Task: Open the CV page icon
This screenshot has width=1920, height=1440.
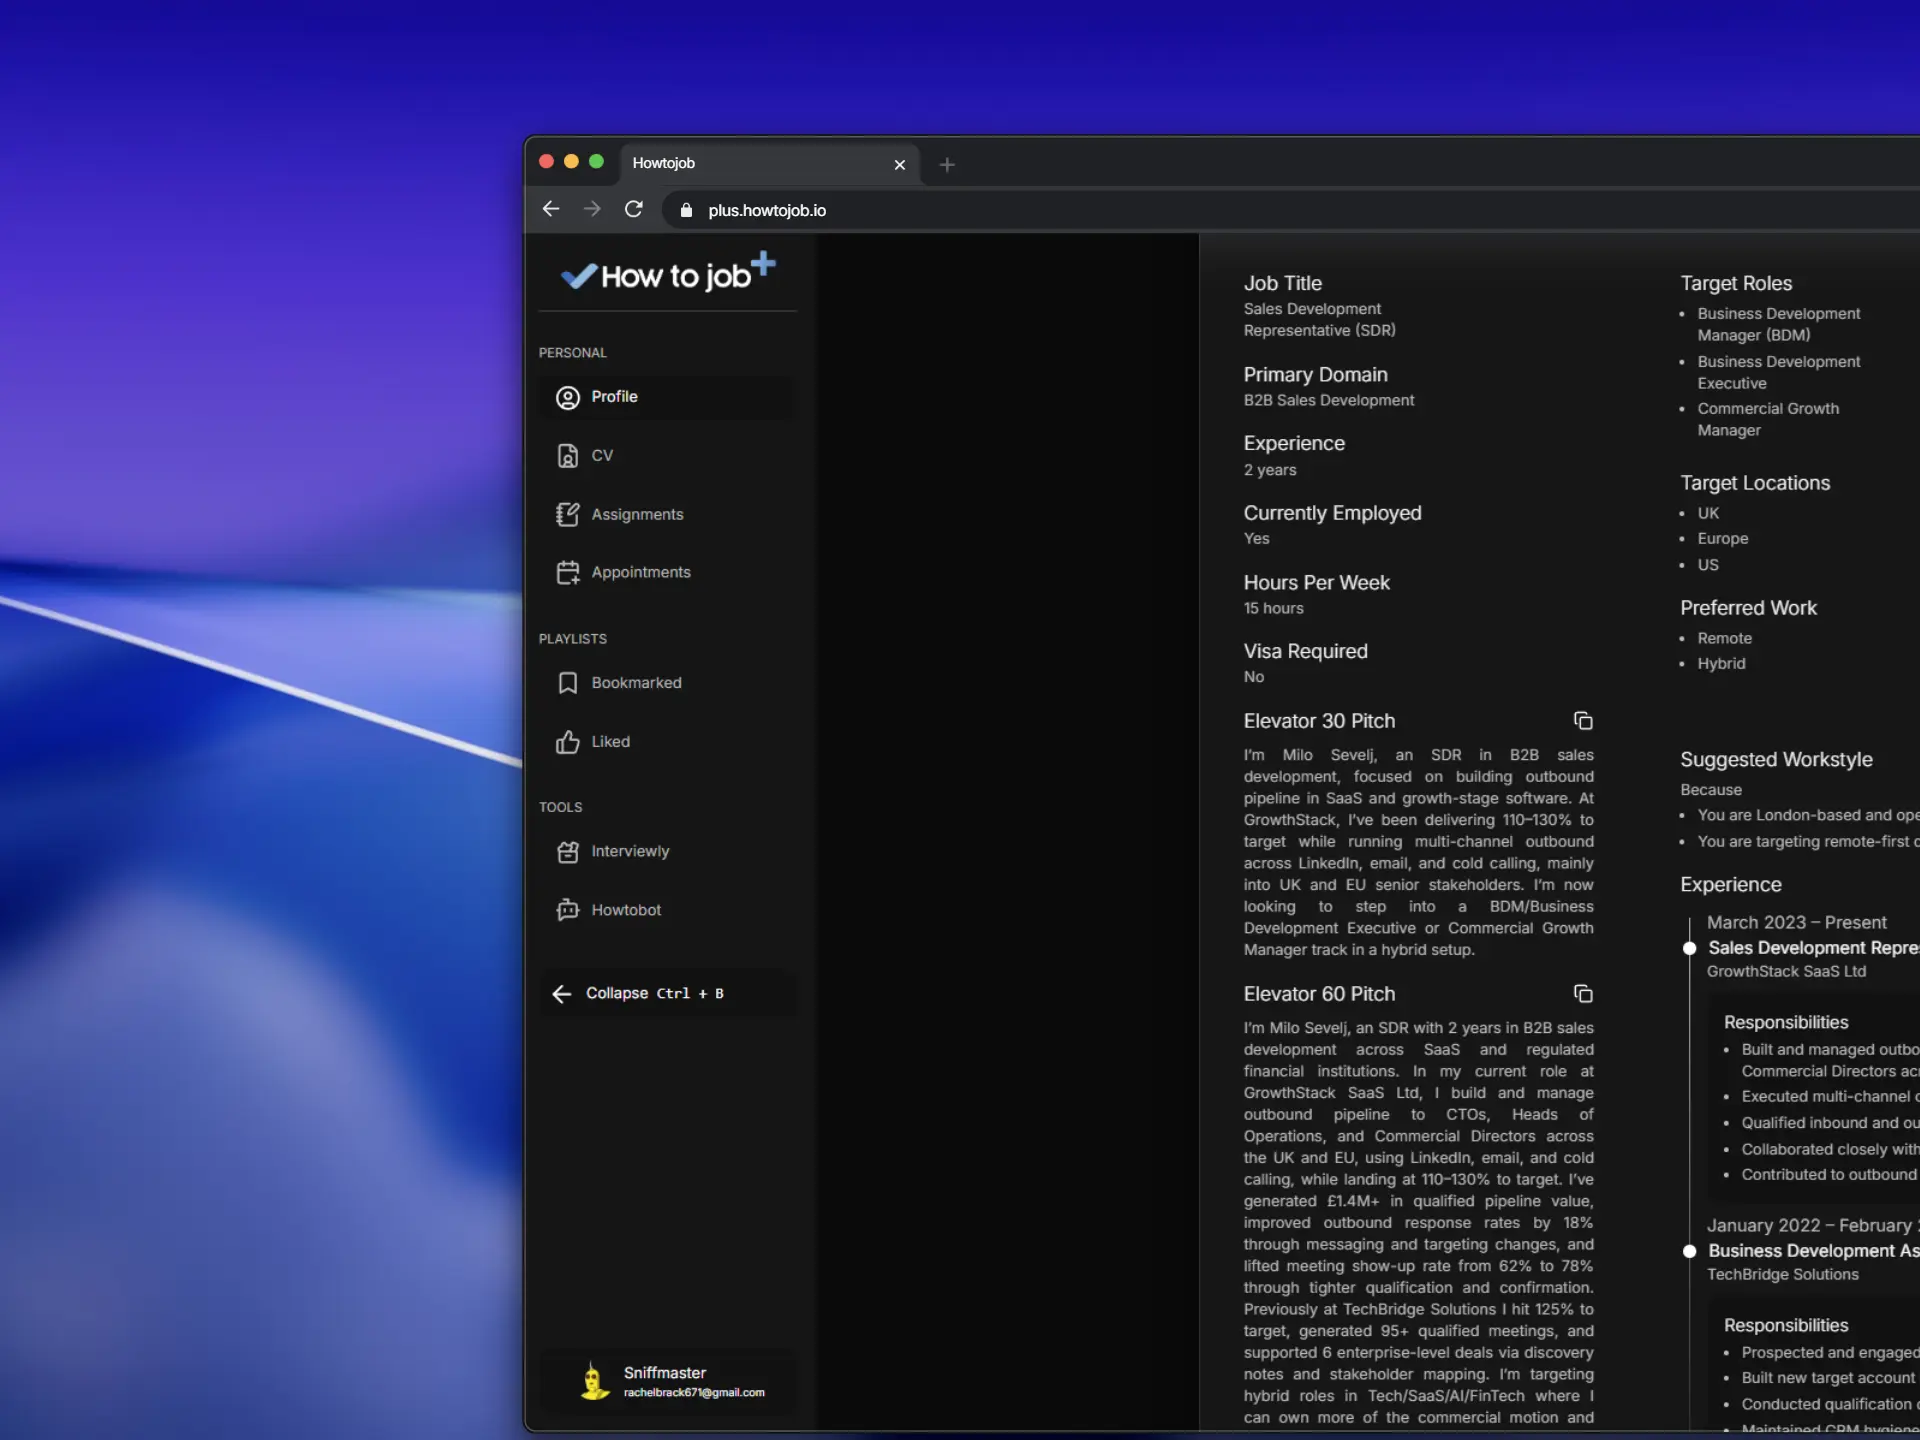Action: [x=567, y=456]
